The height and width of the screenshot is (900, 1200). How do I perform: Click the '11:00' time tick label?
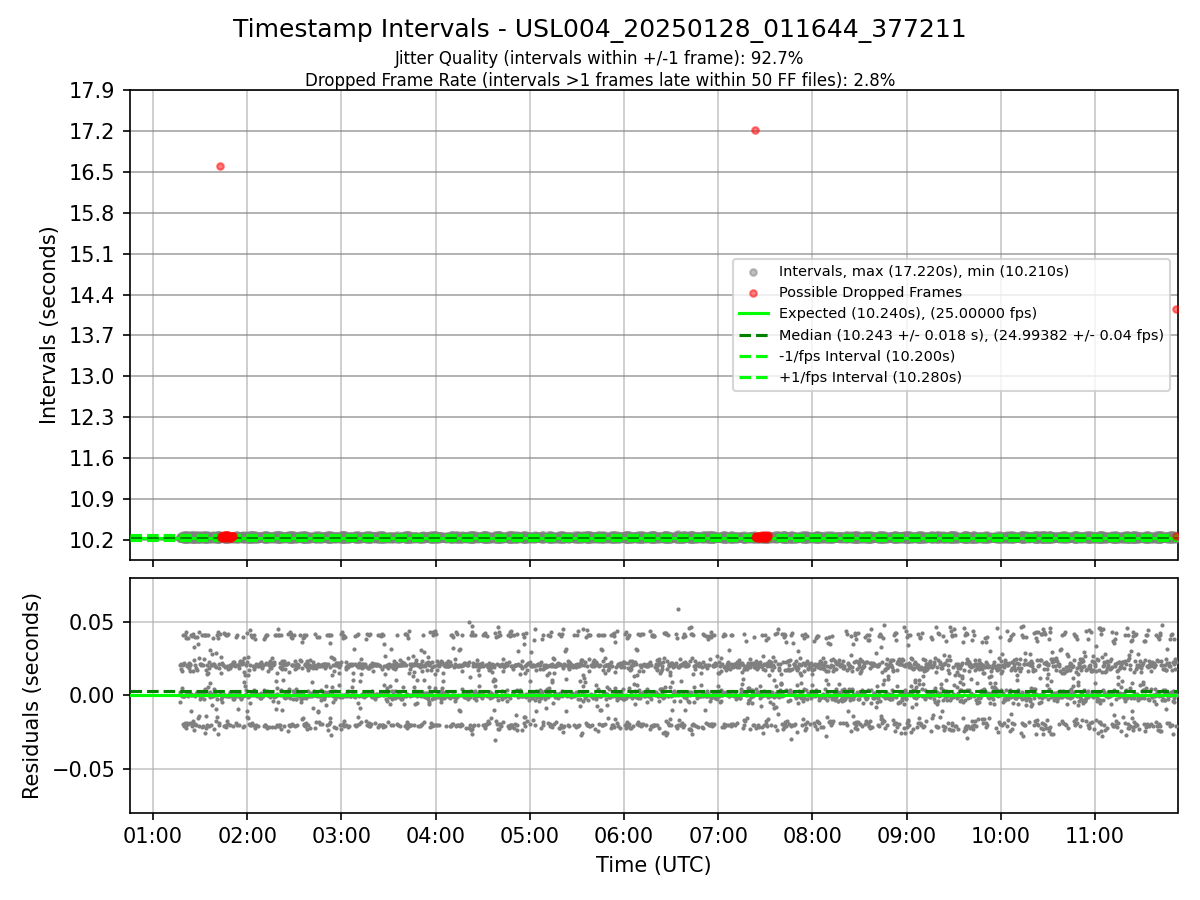[1094, 835]
